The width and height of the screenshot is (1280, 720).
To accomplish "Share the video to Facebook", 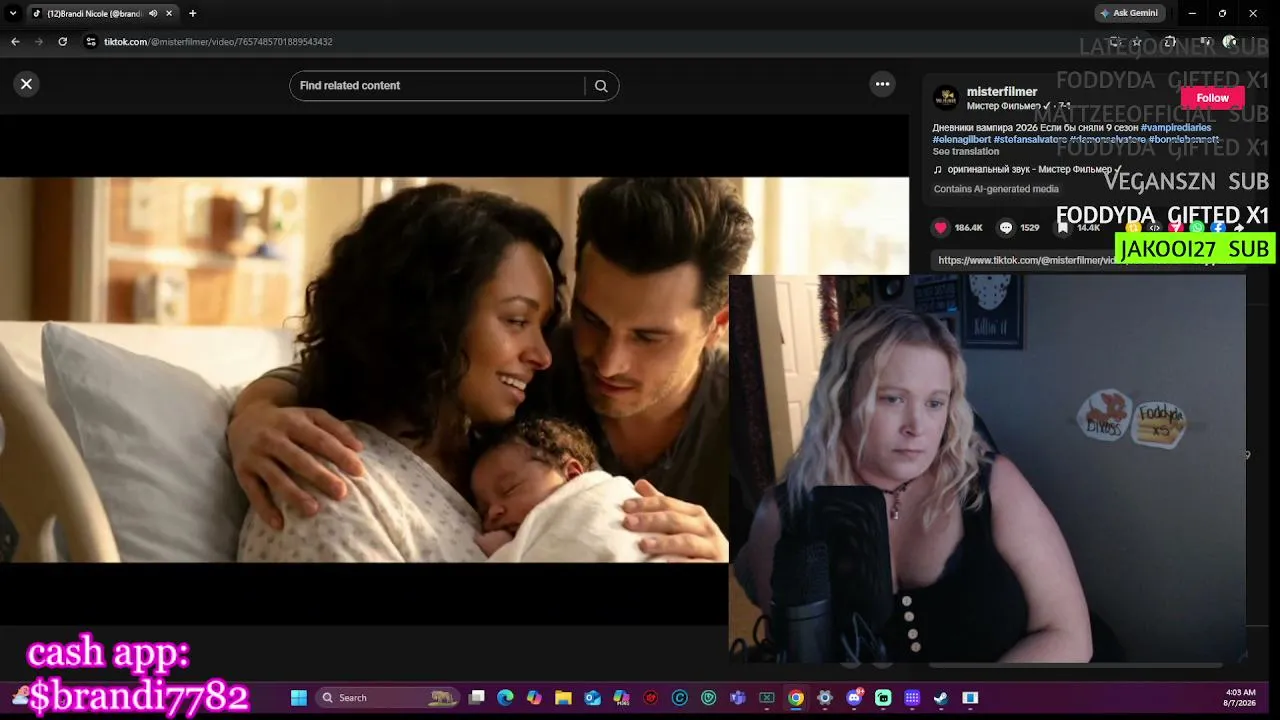I will click(1218, 228).
